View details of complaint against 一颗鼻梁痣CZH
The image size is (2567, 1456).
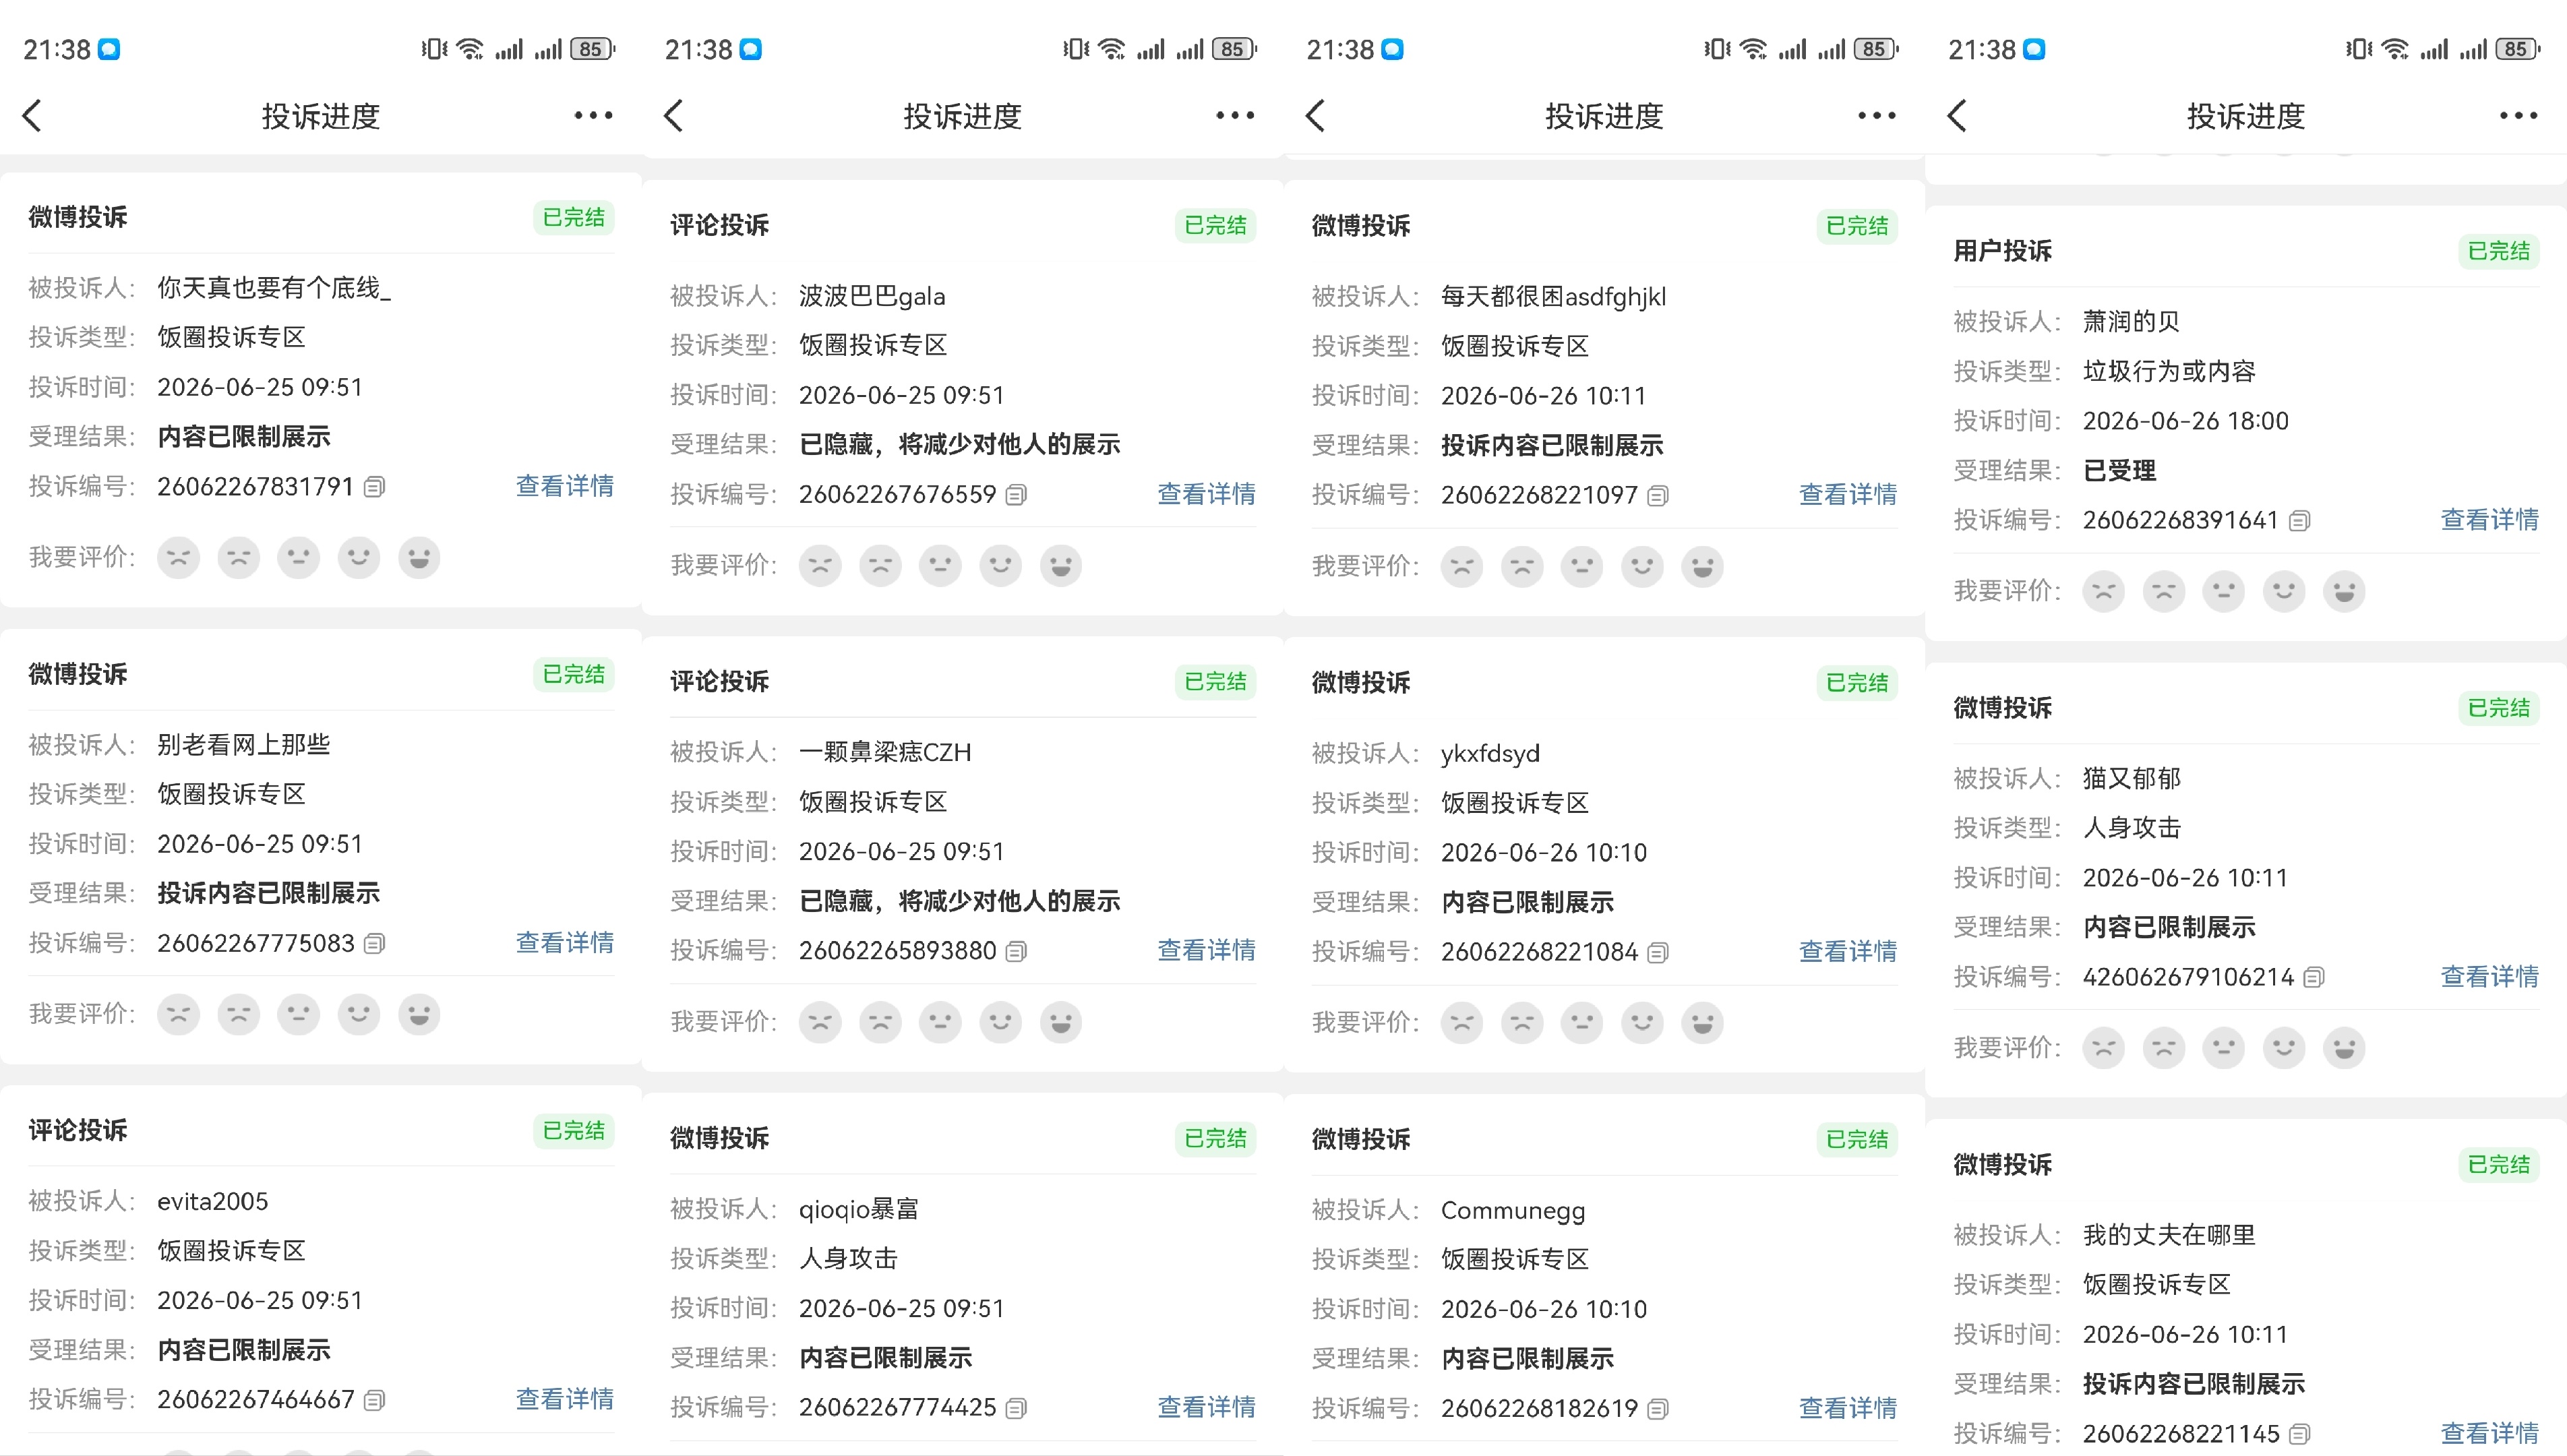coord(1207,951)
